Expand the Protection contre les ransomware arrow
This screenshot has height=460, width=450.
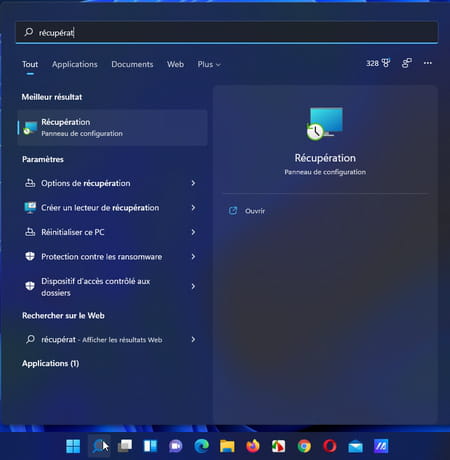click(193, 257)
